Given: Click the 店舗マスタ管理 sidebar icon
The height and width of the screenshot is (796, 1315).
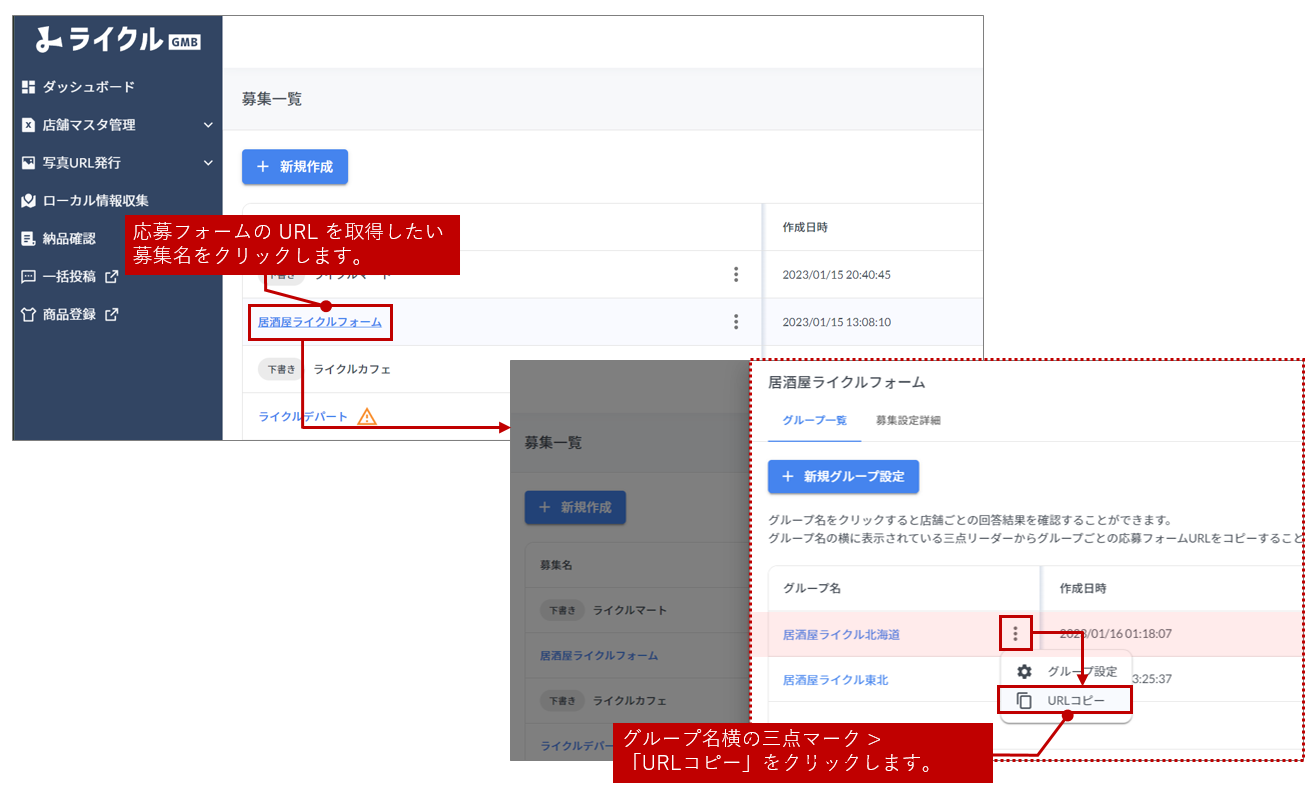Looking at the screenshot, I should 28,125.
